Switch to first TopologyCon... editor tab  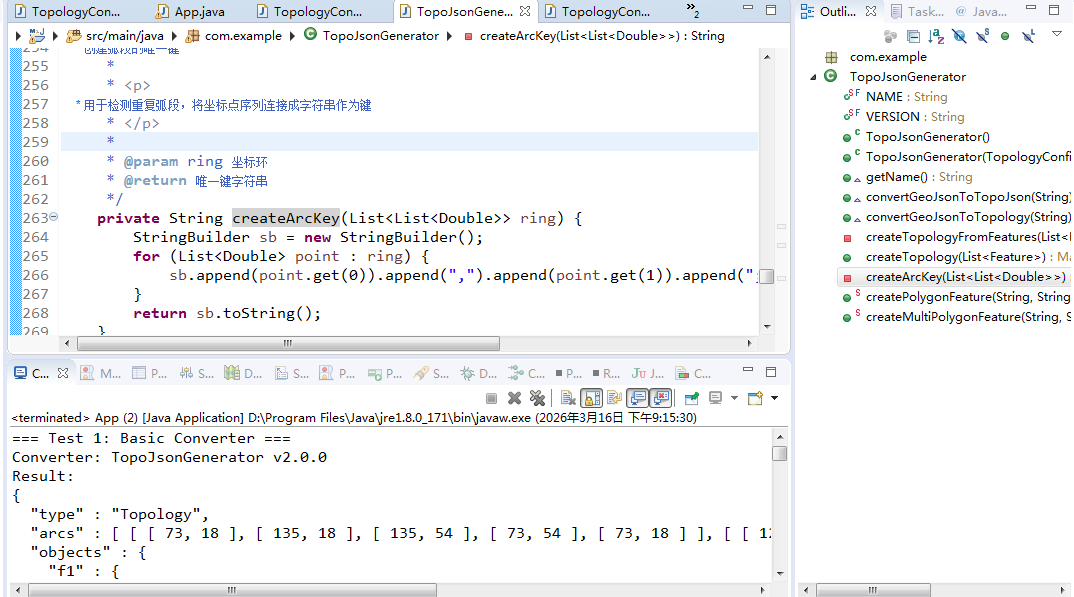pyautogui.click(x=68, y=12)
